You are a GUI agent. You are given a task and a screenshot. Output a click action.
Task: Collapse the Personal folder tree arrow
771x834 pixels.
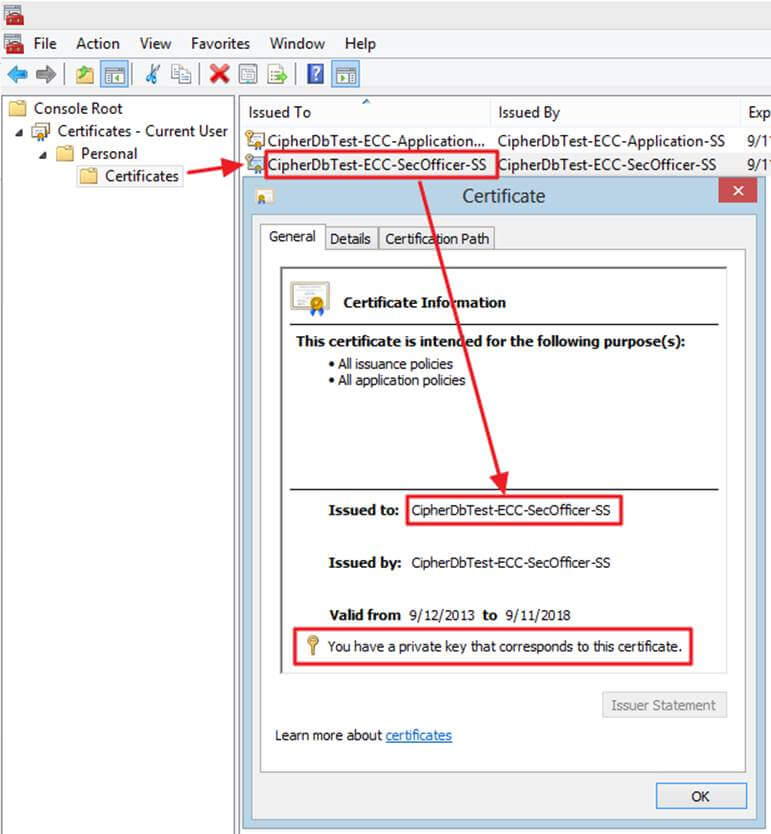43,154
